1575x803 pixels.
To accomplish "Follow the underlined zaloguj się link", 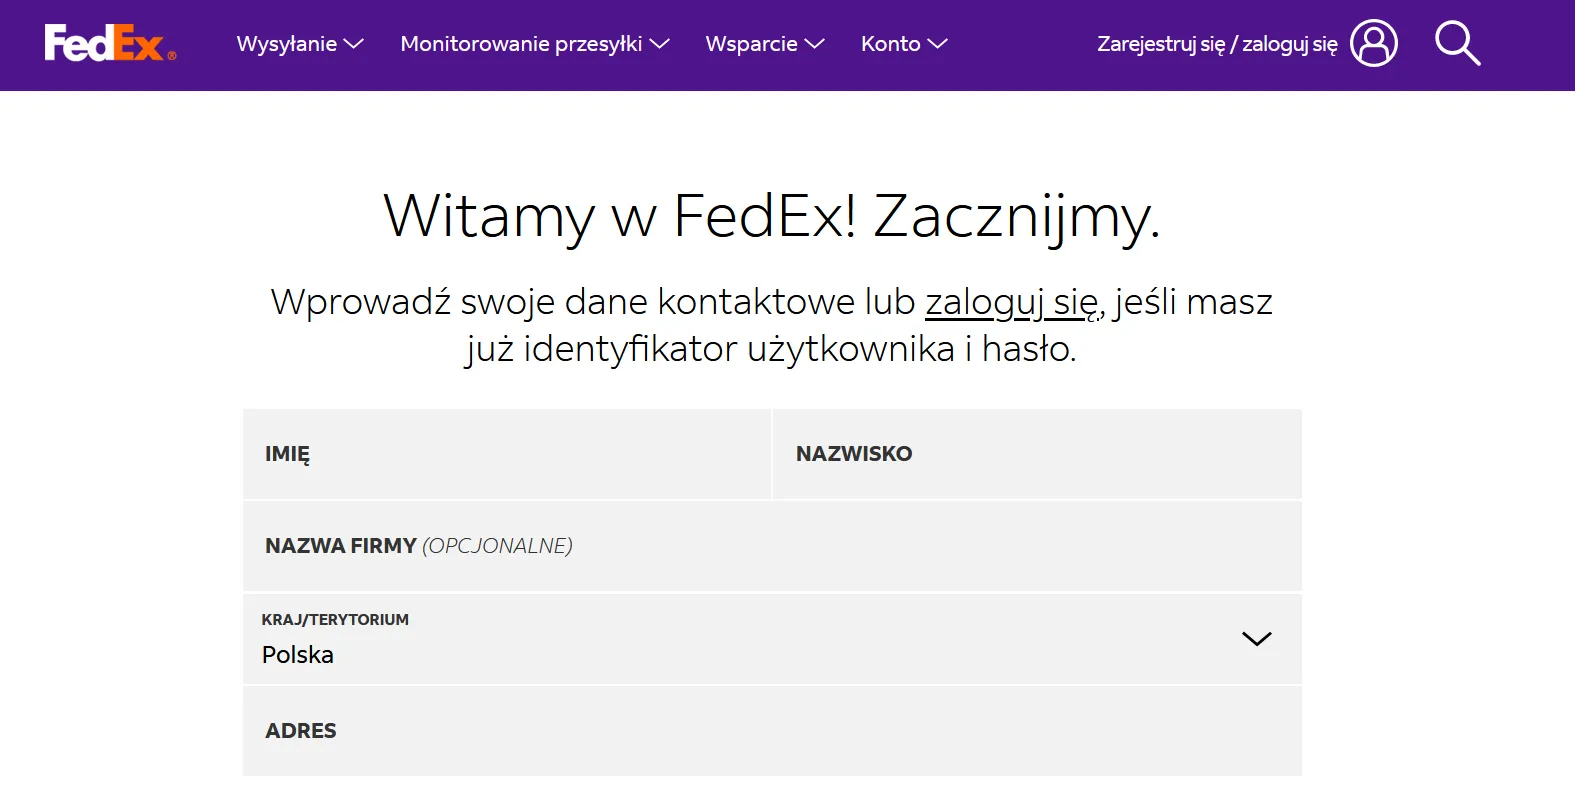I will tap(1011, 302).
